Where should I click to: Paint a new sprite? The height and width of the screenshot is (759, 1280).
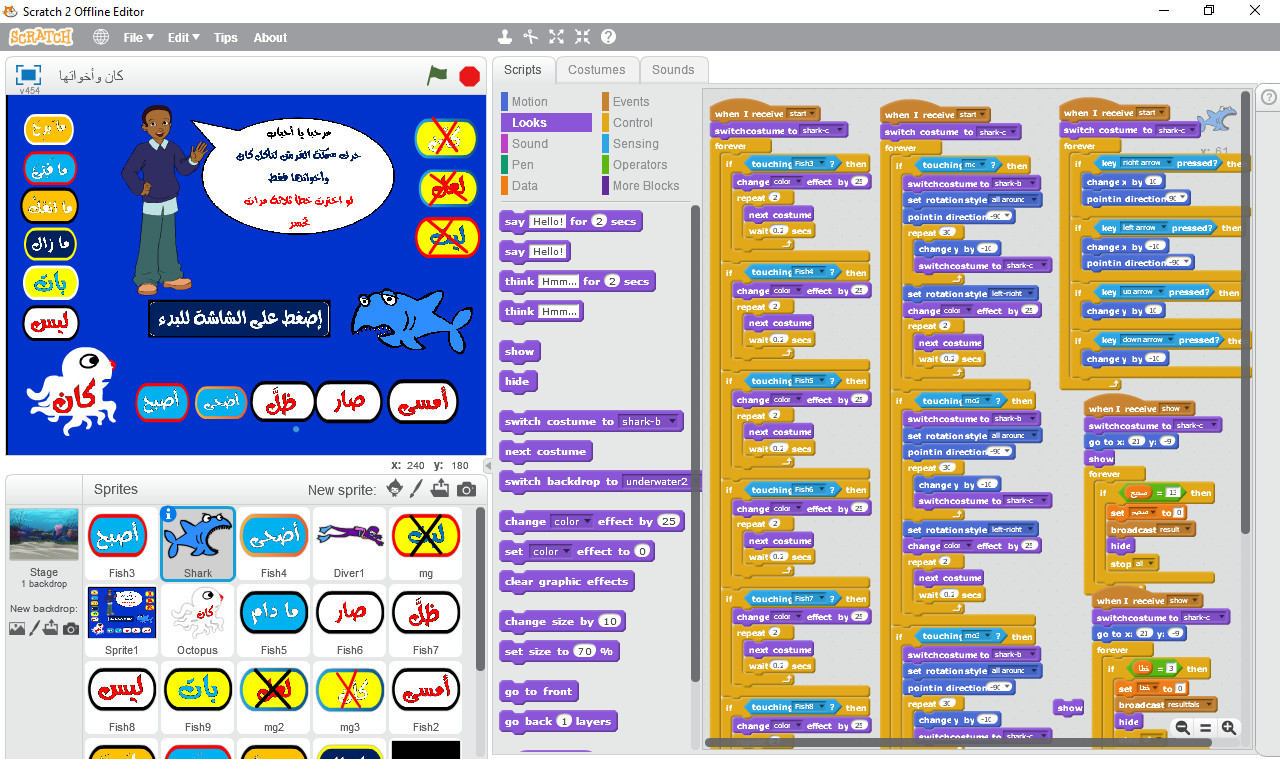[x=418, y=489]
